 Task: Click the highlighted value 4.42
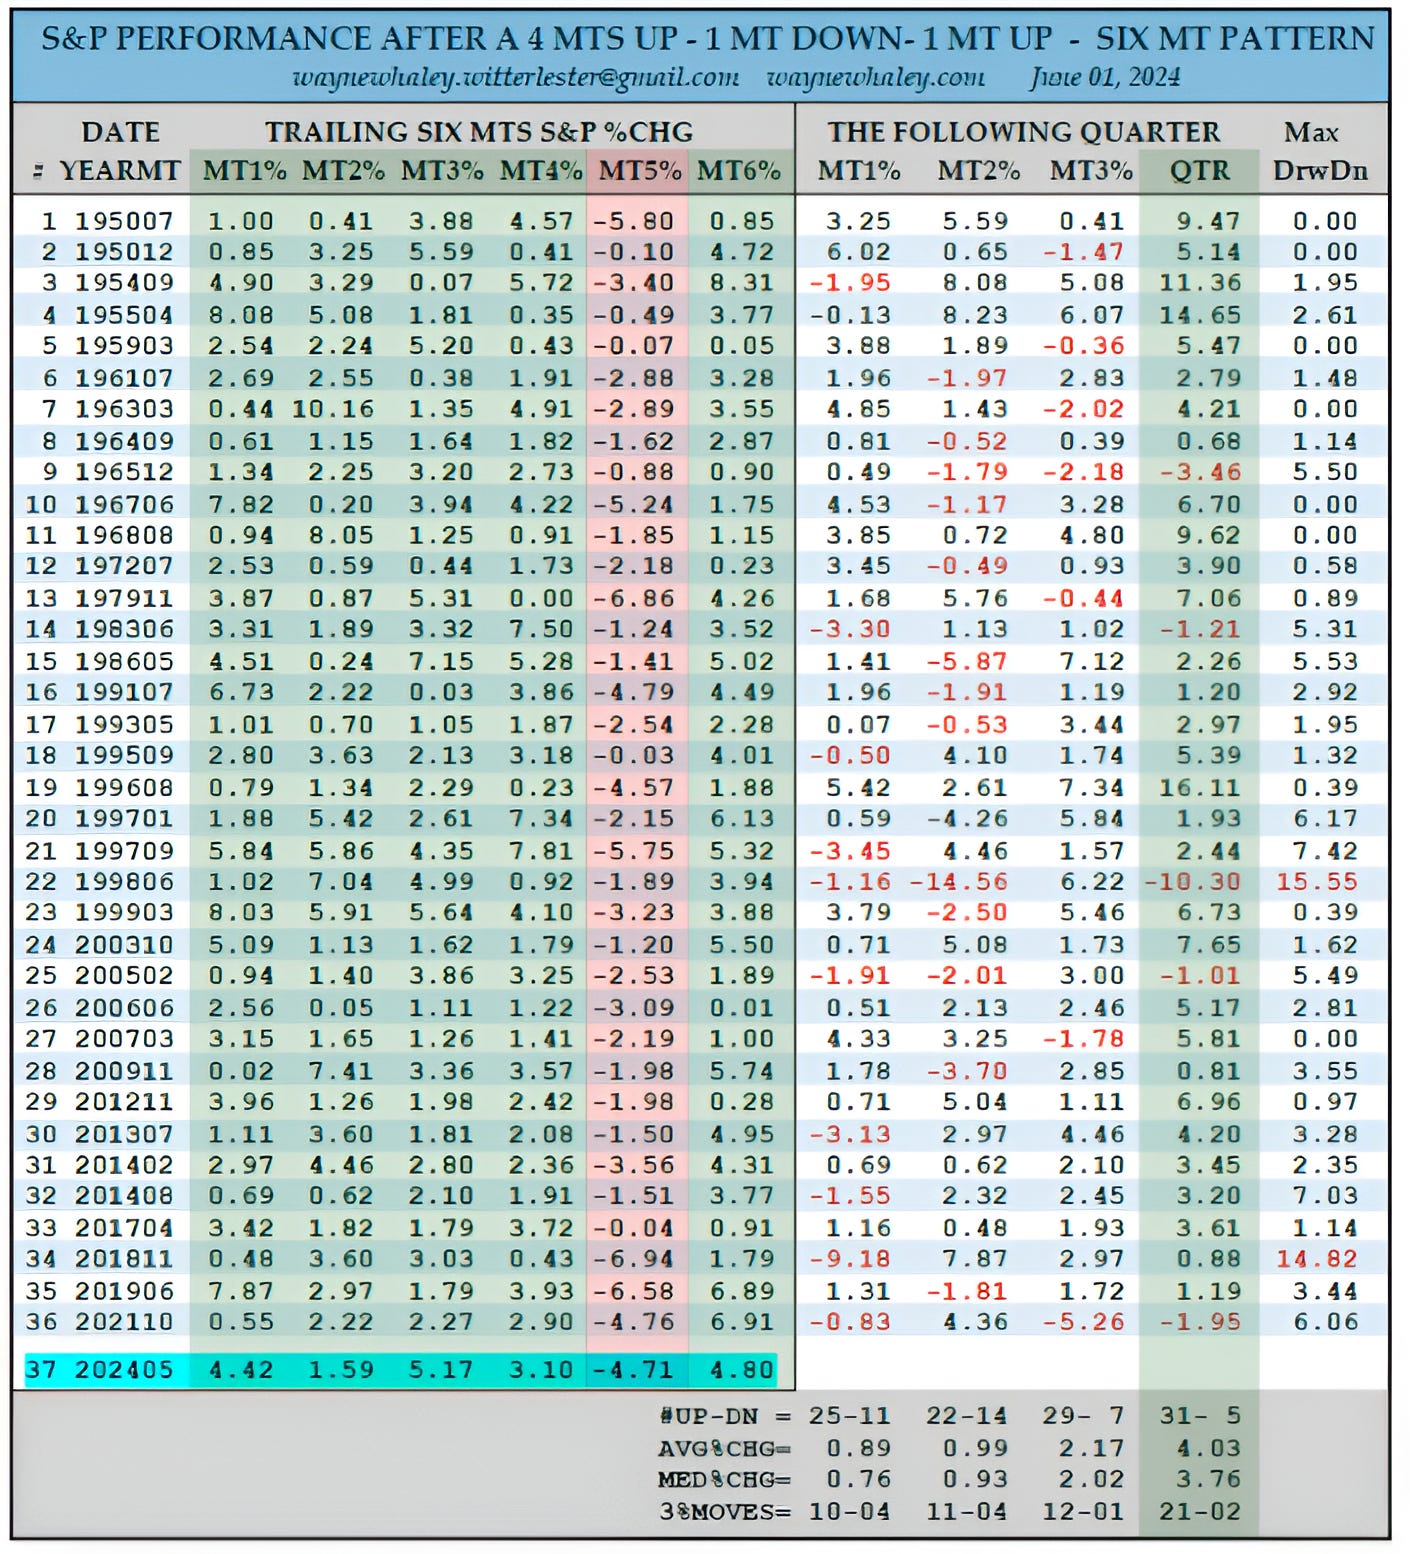[241, 1369]
